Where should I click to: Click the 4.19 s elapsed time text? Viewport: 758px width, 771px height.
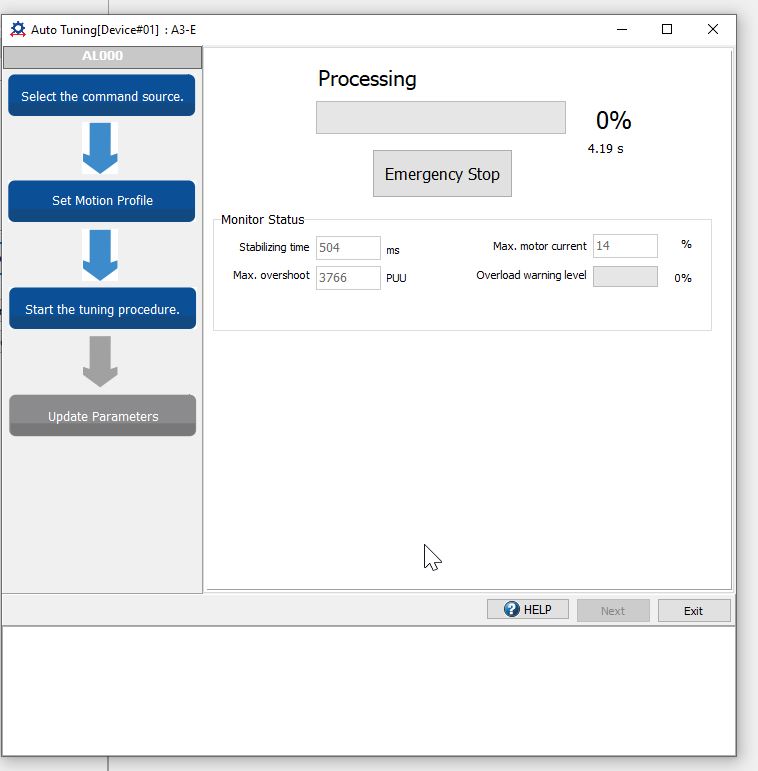[x=606, y=148]
